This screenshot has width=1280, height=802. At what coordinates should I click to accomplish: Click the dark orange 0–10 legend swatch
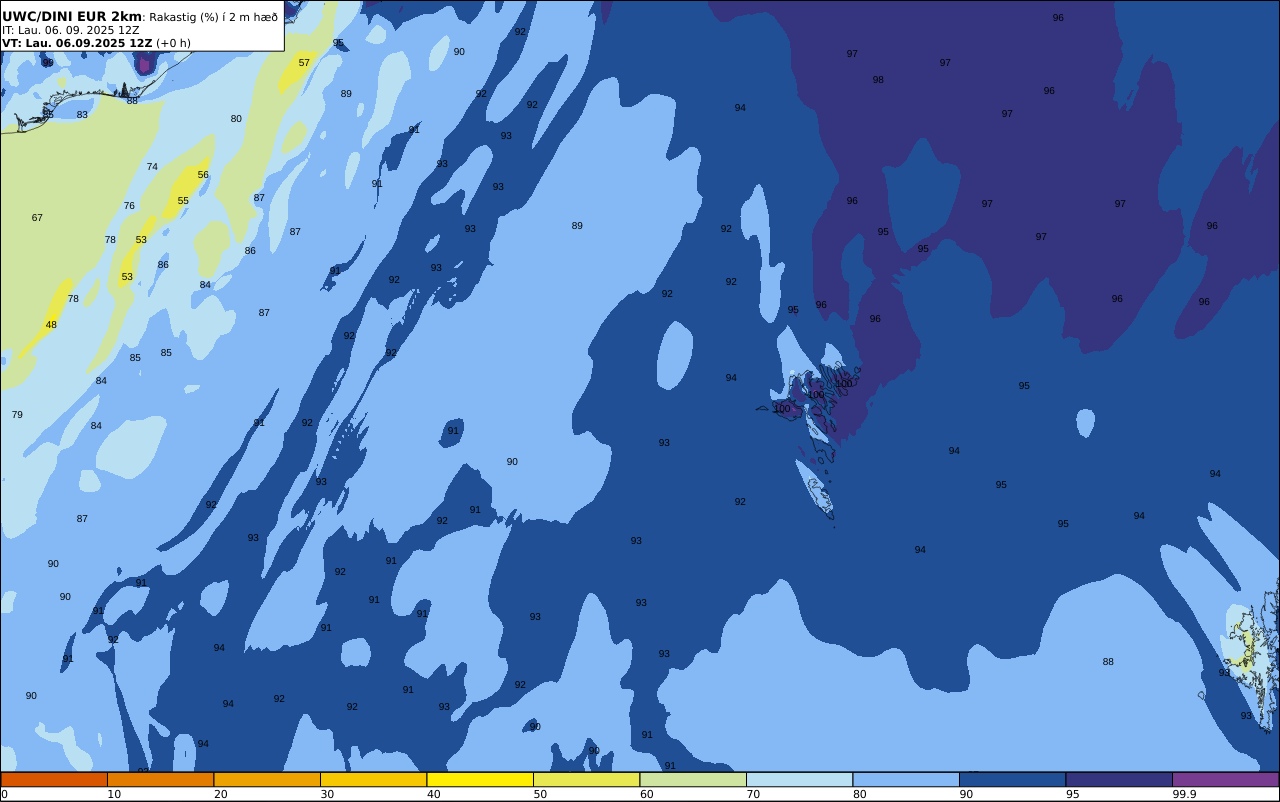[x=54, y=780]
